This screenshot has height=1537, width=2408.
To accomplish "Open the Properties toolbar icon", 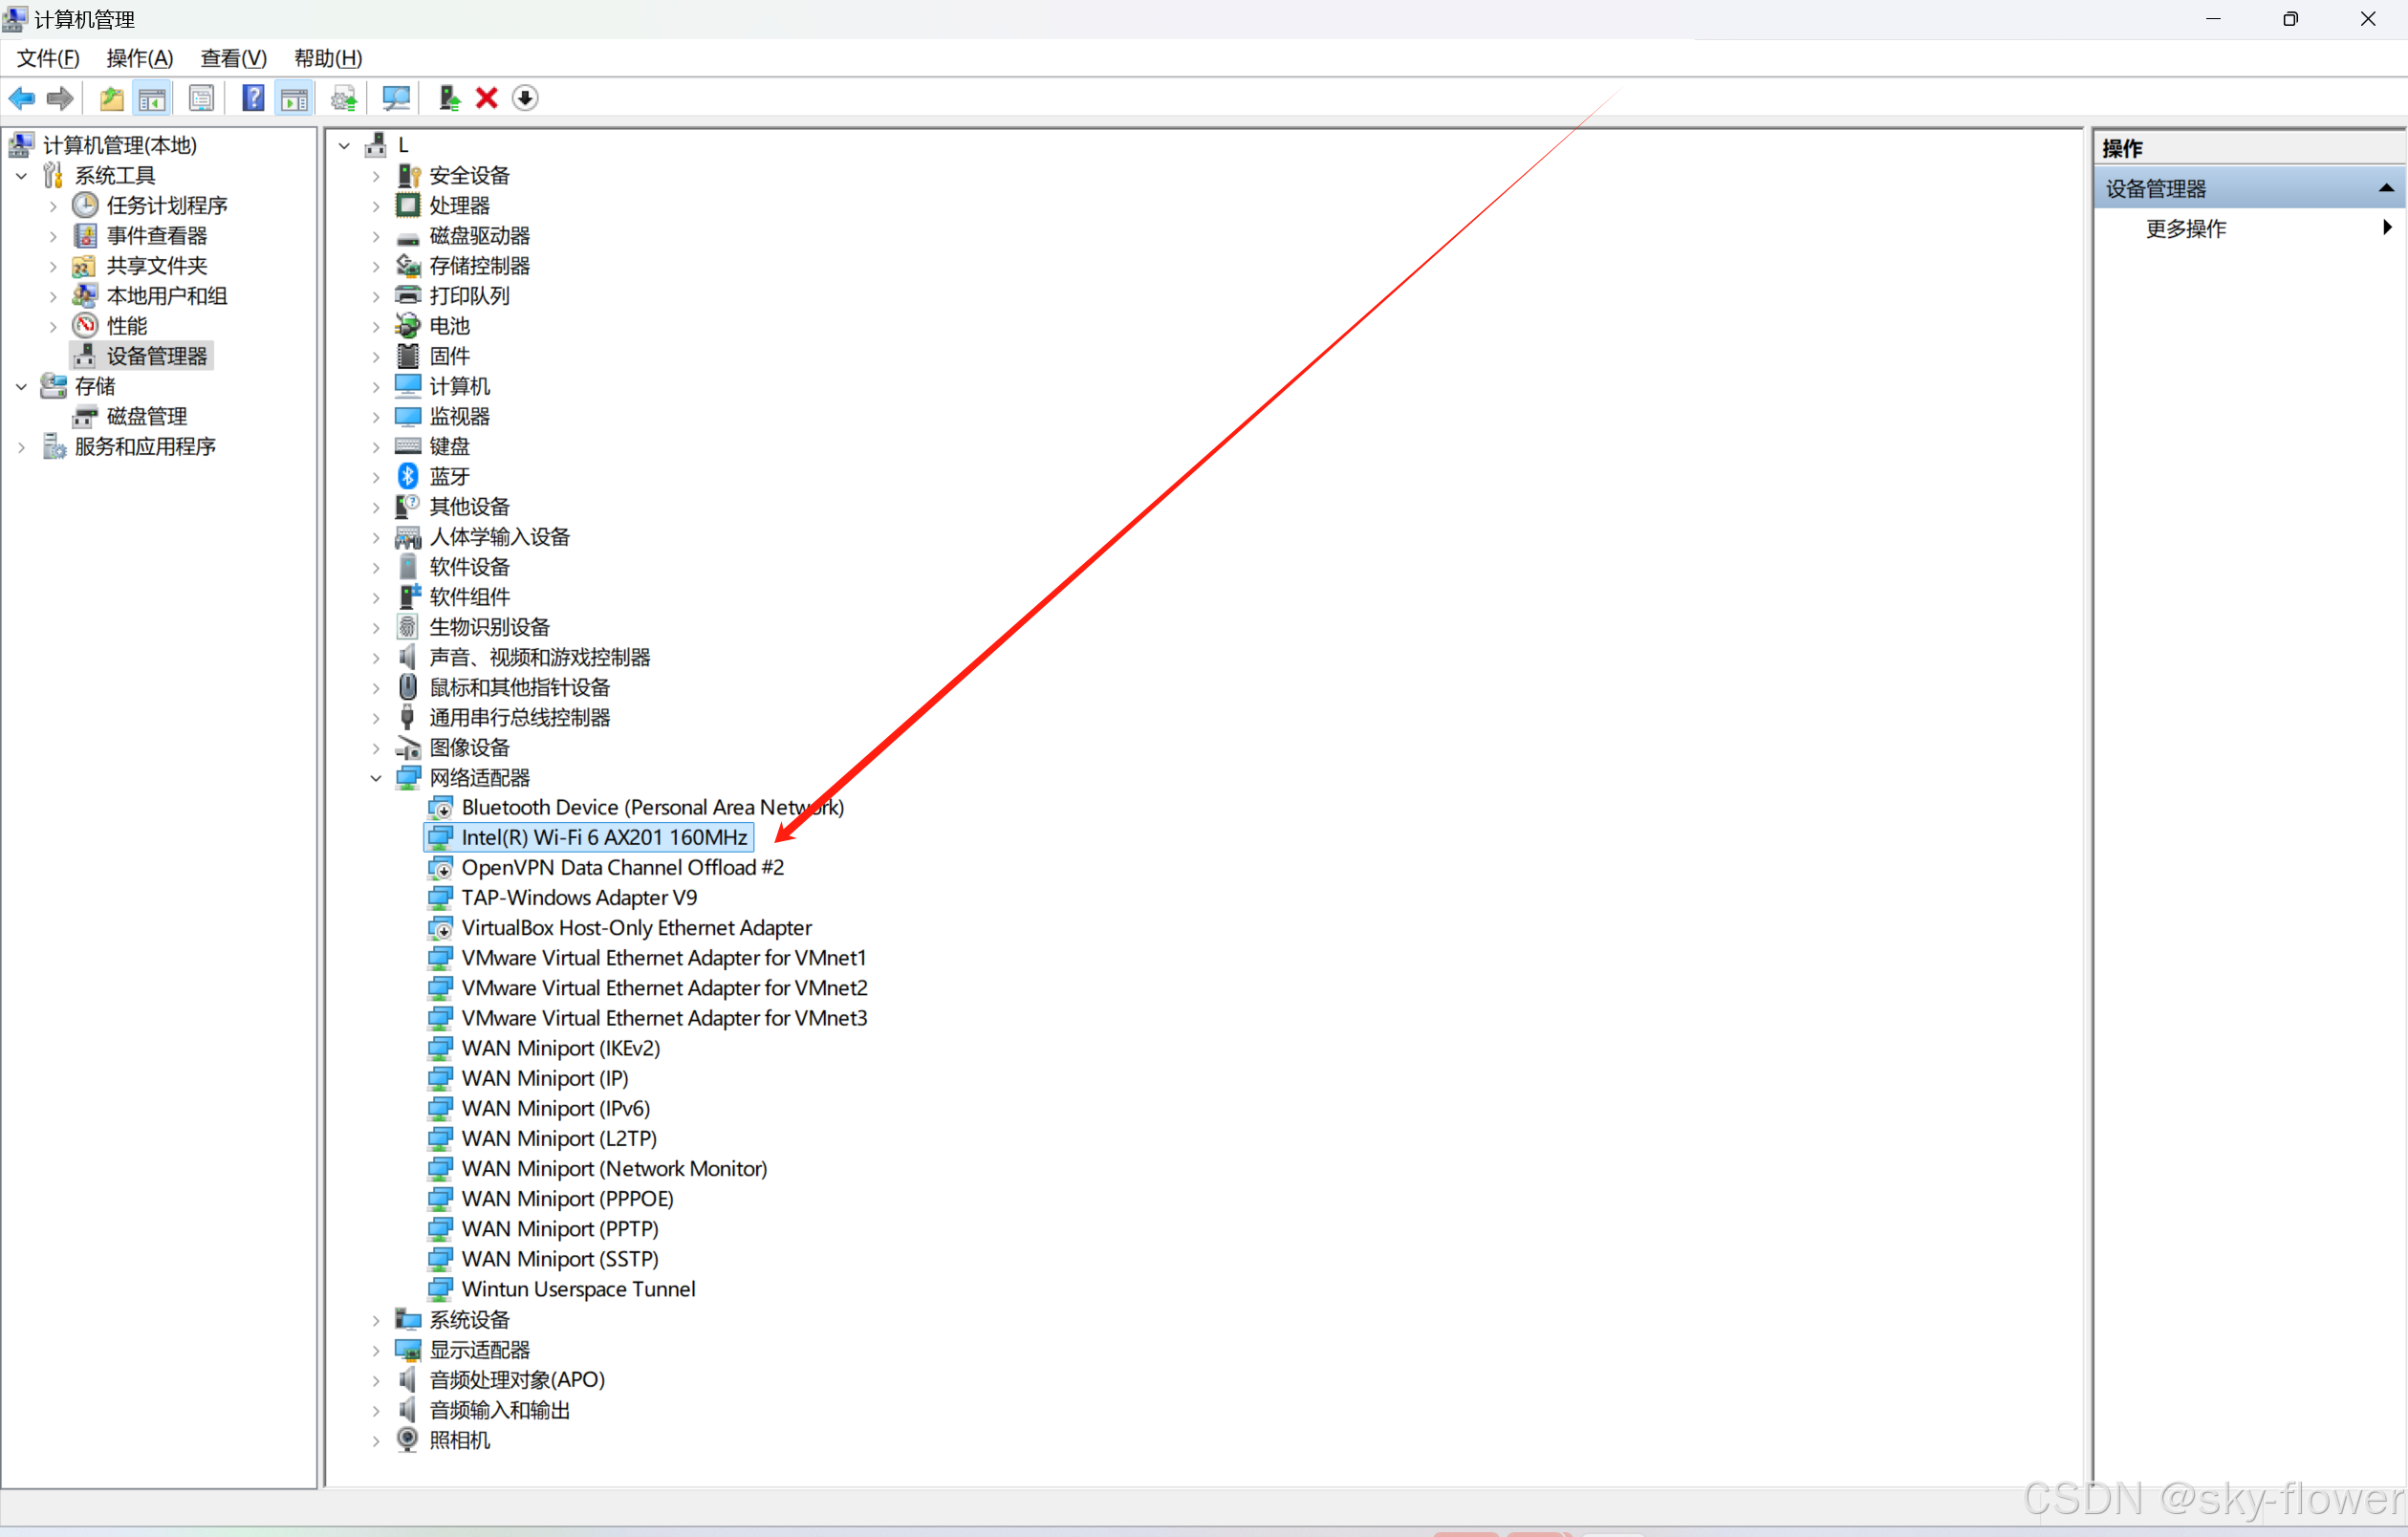I will point(202,98).
